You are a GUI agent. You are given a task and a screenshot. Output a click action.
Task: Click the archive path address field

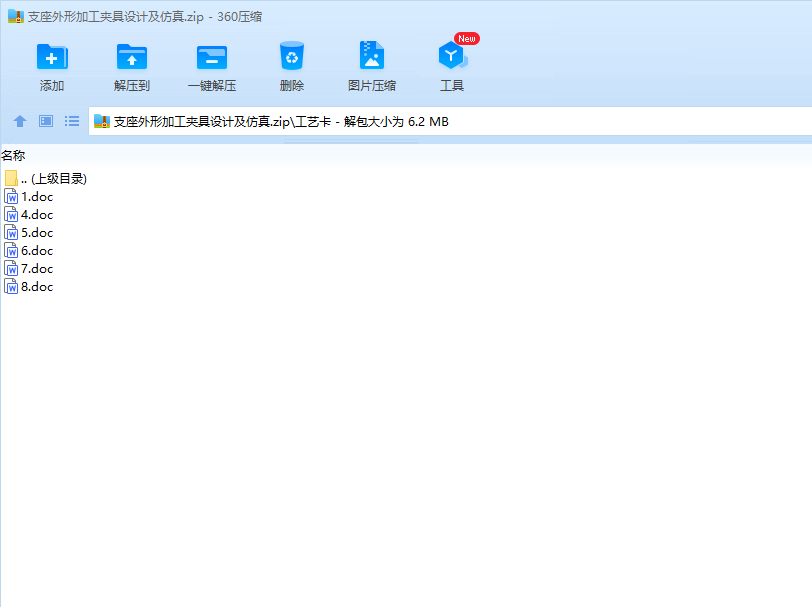(x=450, y=121)
